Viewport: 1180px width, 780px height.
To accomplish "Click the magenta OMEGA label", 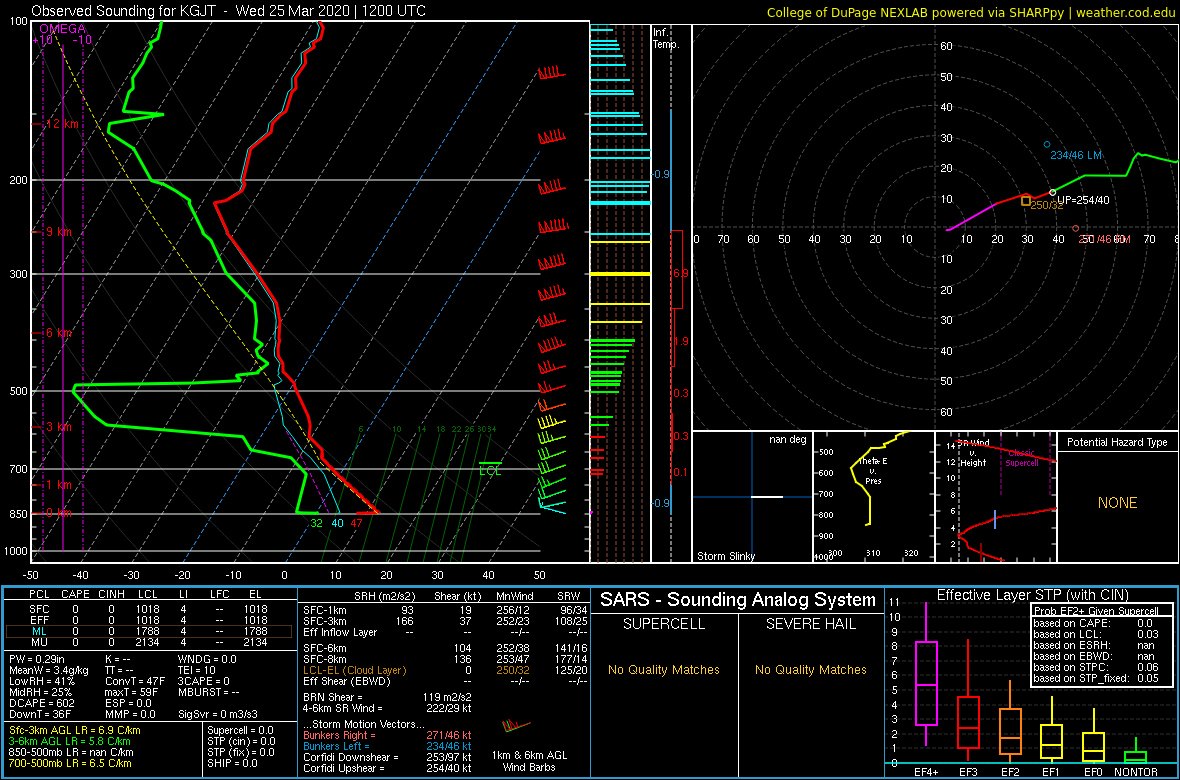I will (x=62, y=29).
